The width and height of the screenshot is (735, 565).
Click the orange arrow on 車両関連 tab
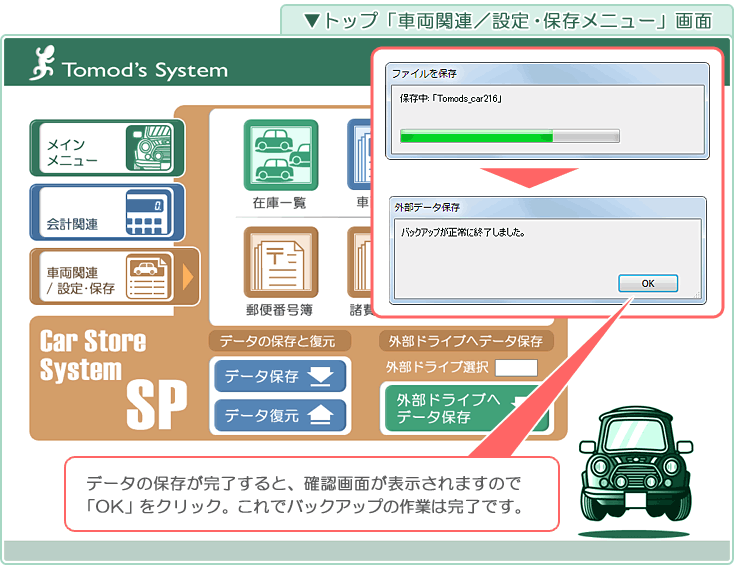pos(188,277)
